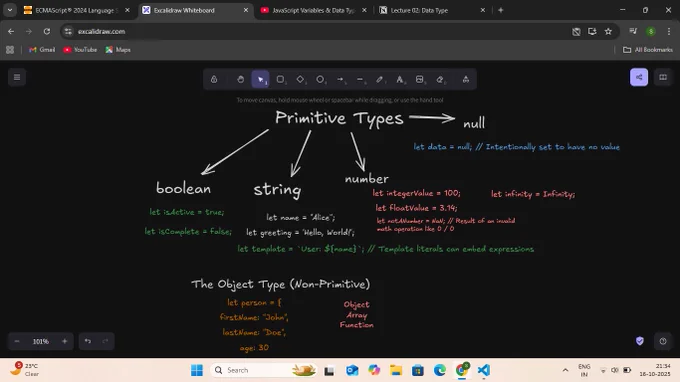Open the green Chrome profile avatar
The image size is (680, 382).
coord(651,31)
